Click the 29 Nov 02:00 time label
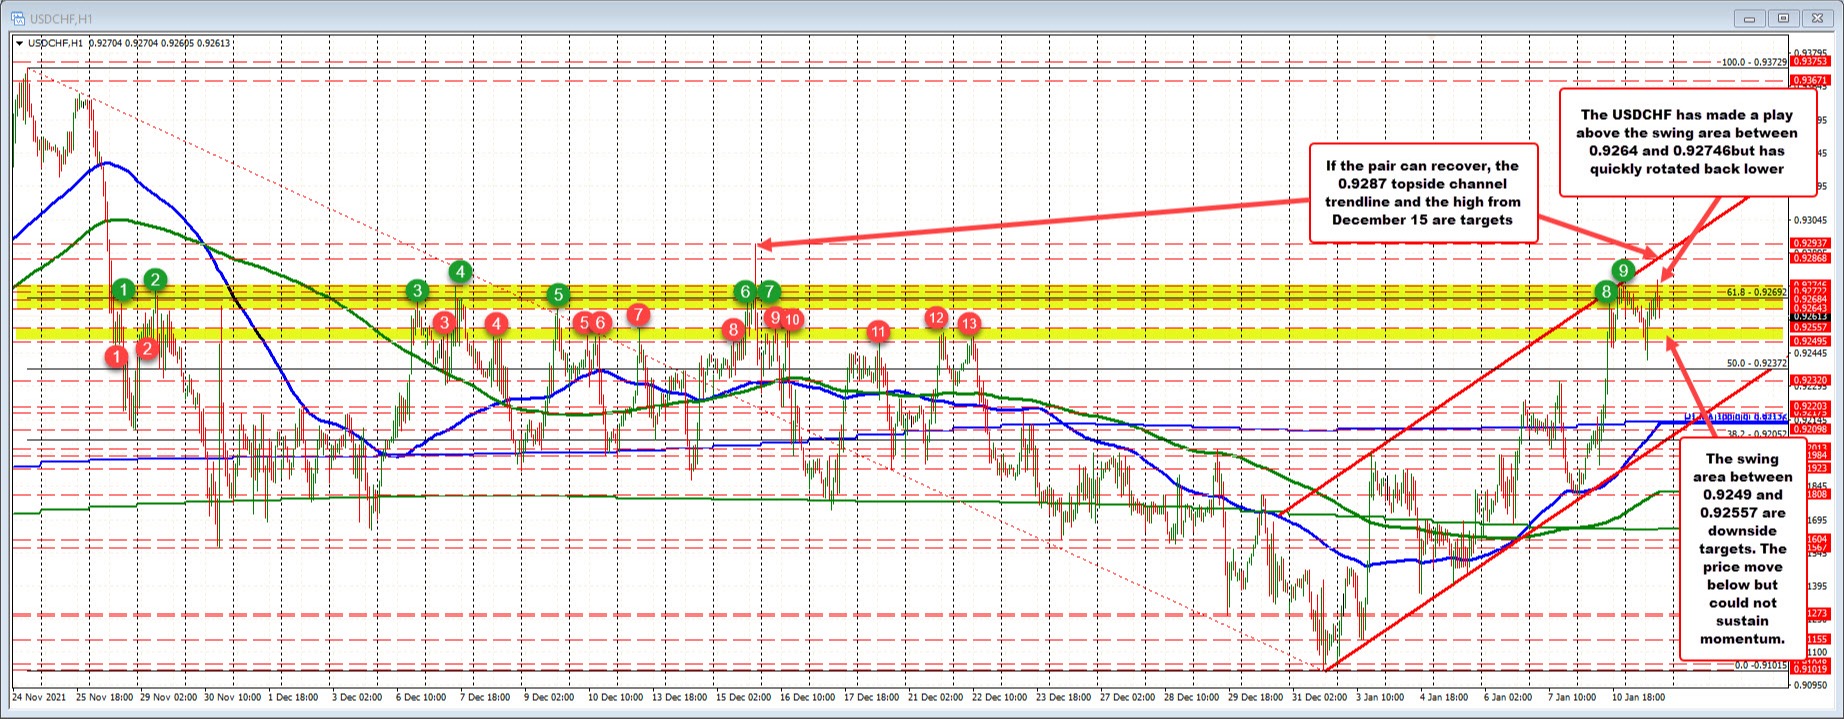 click(169, 697)
